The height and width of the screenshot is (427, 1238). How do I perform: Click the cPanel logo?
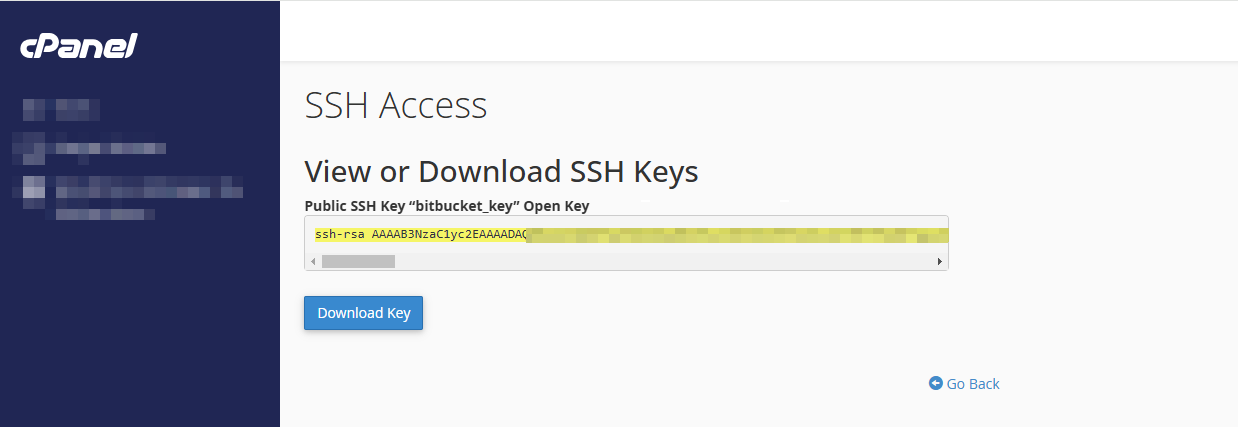click(x=78, y=46)
